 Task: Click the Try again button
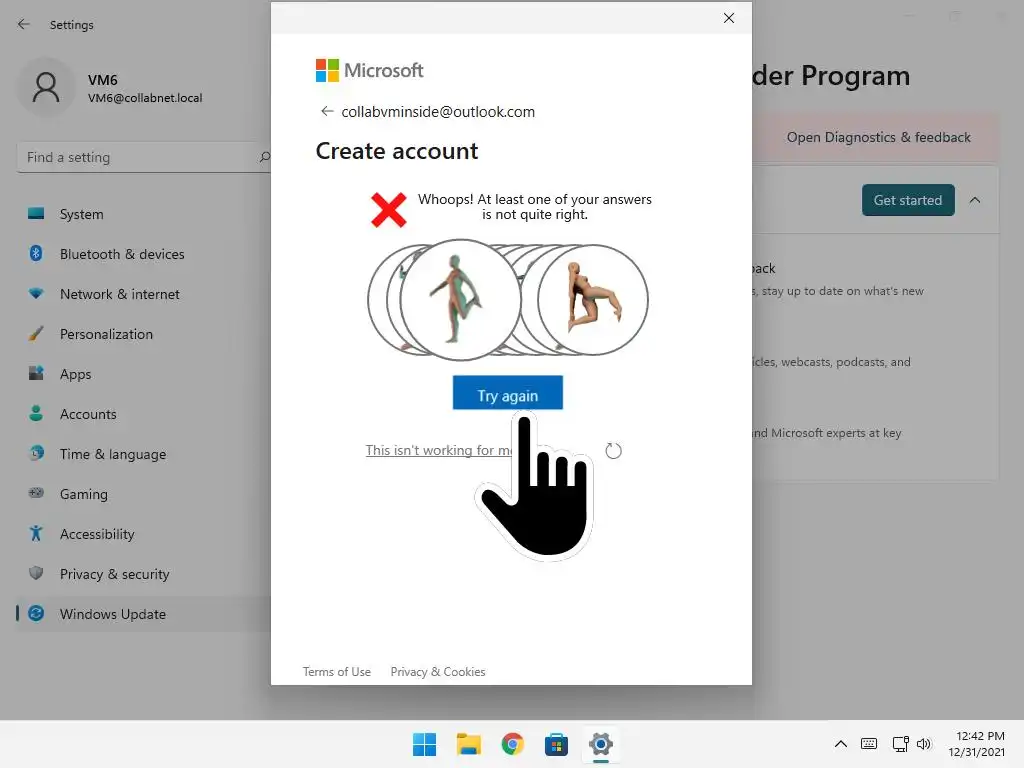507,392
